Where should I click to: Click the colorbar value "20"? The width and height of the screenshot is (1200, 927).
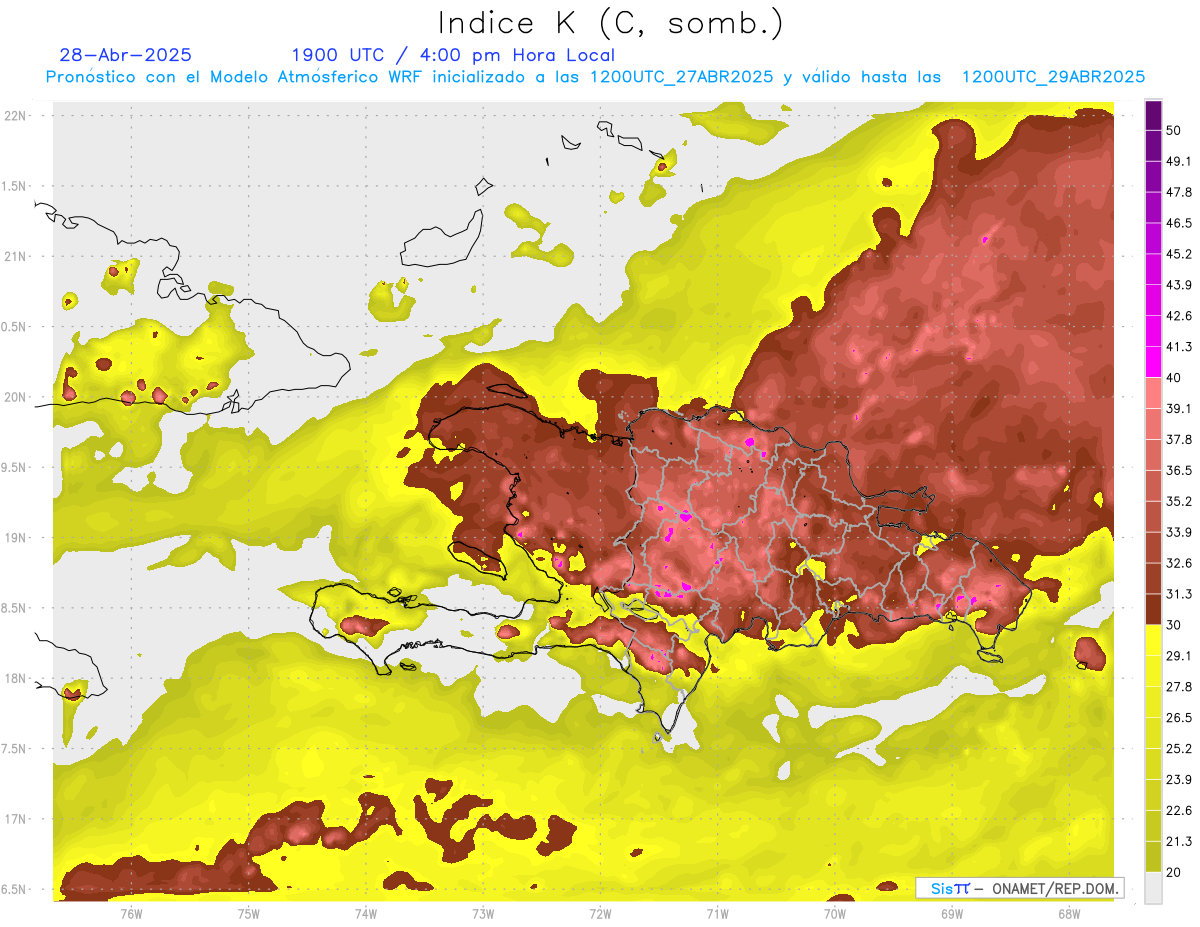1175,872
